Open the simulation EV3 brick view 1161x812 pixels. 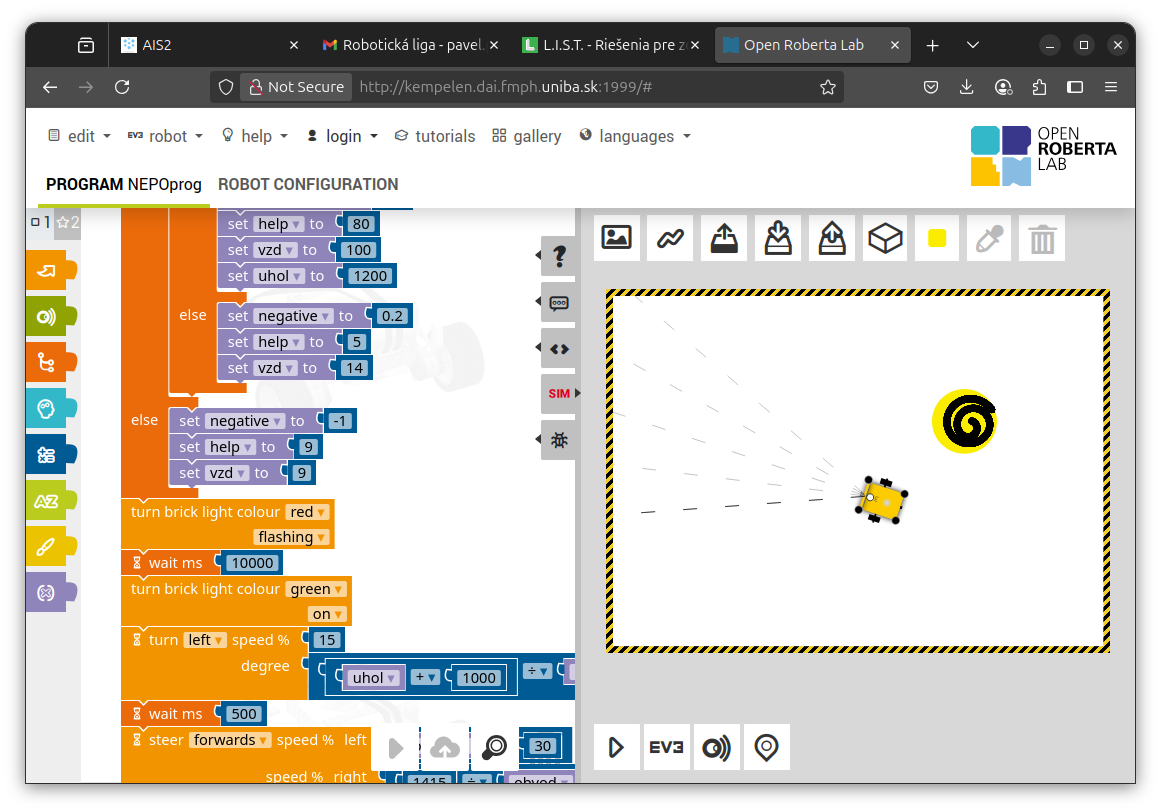click(666, 747)
